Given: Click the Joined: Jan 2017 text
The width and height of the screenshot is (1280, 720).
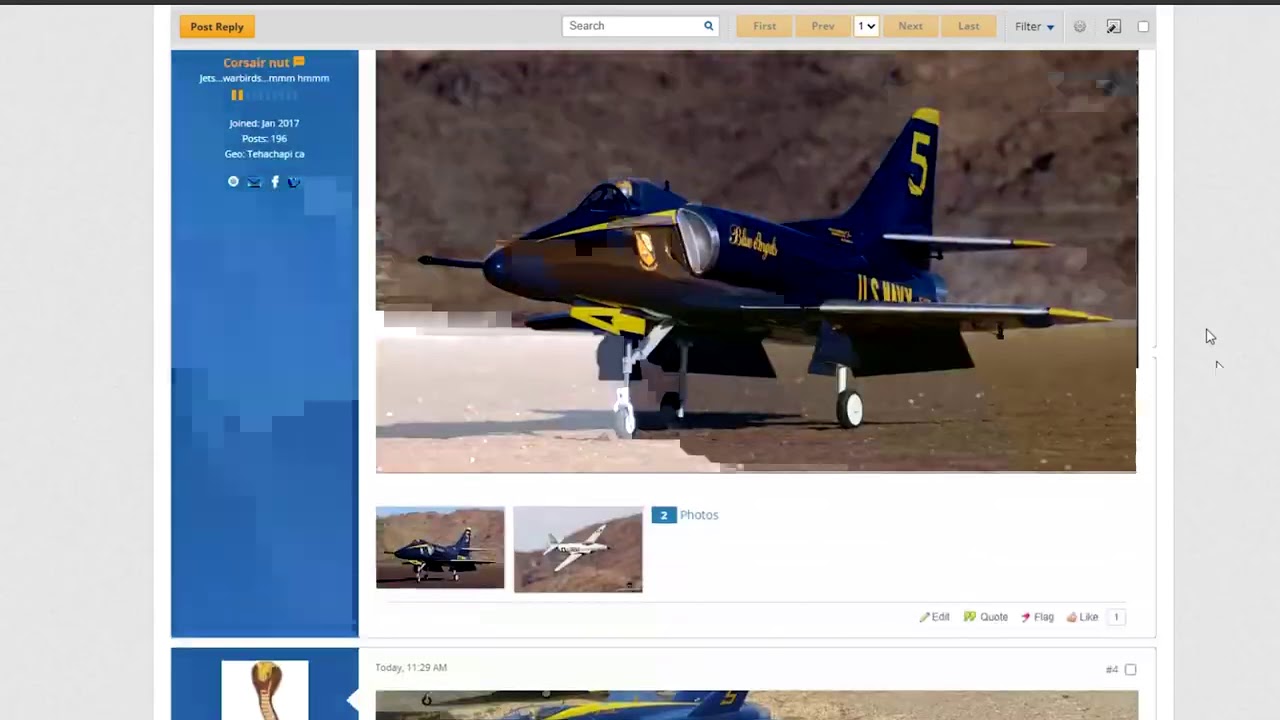Looking at the screenshot, I should [264, 123].
